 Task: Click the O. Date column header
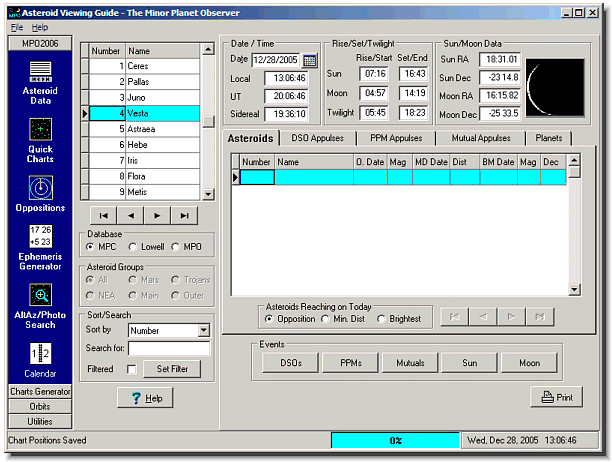tap(370, 162)
